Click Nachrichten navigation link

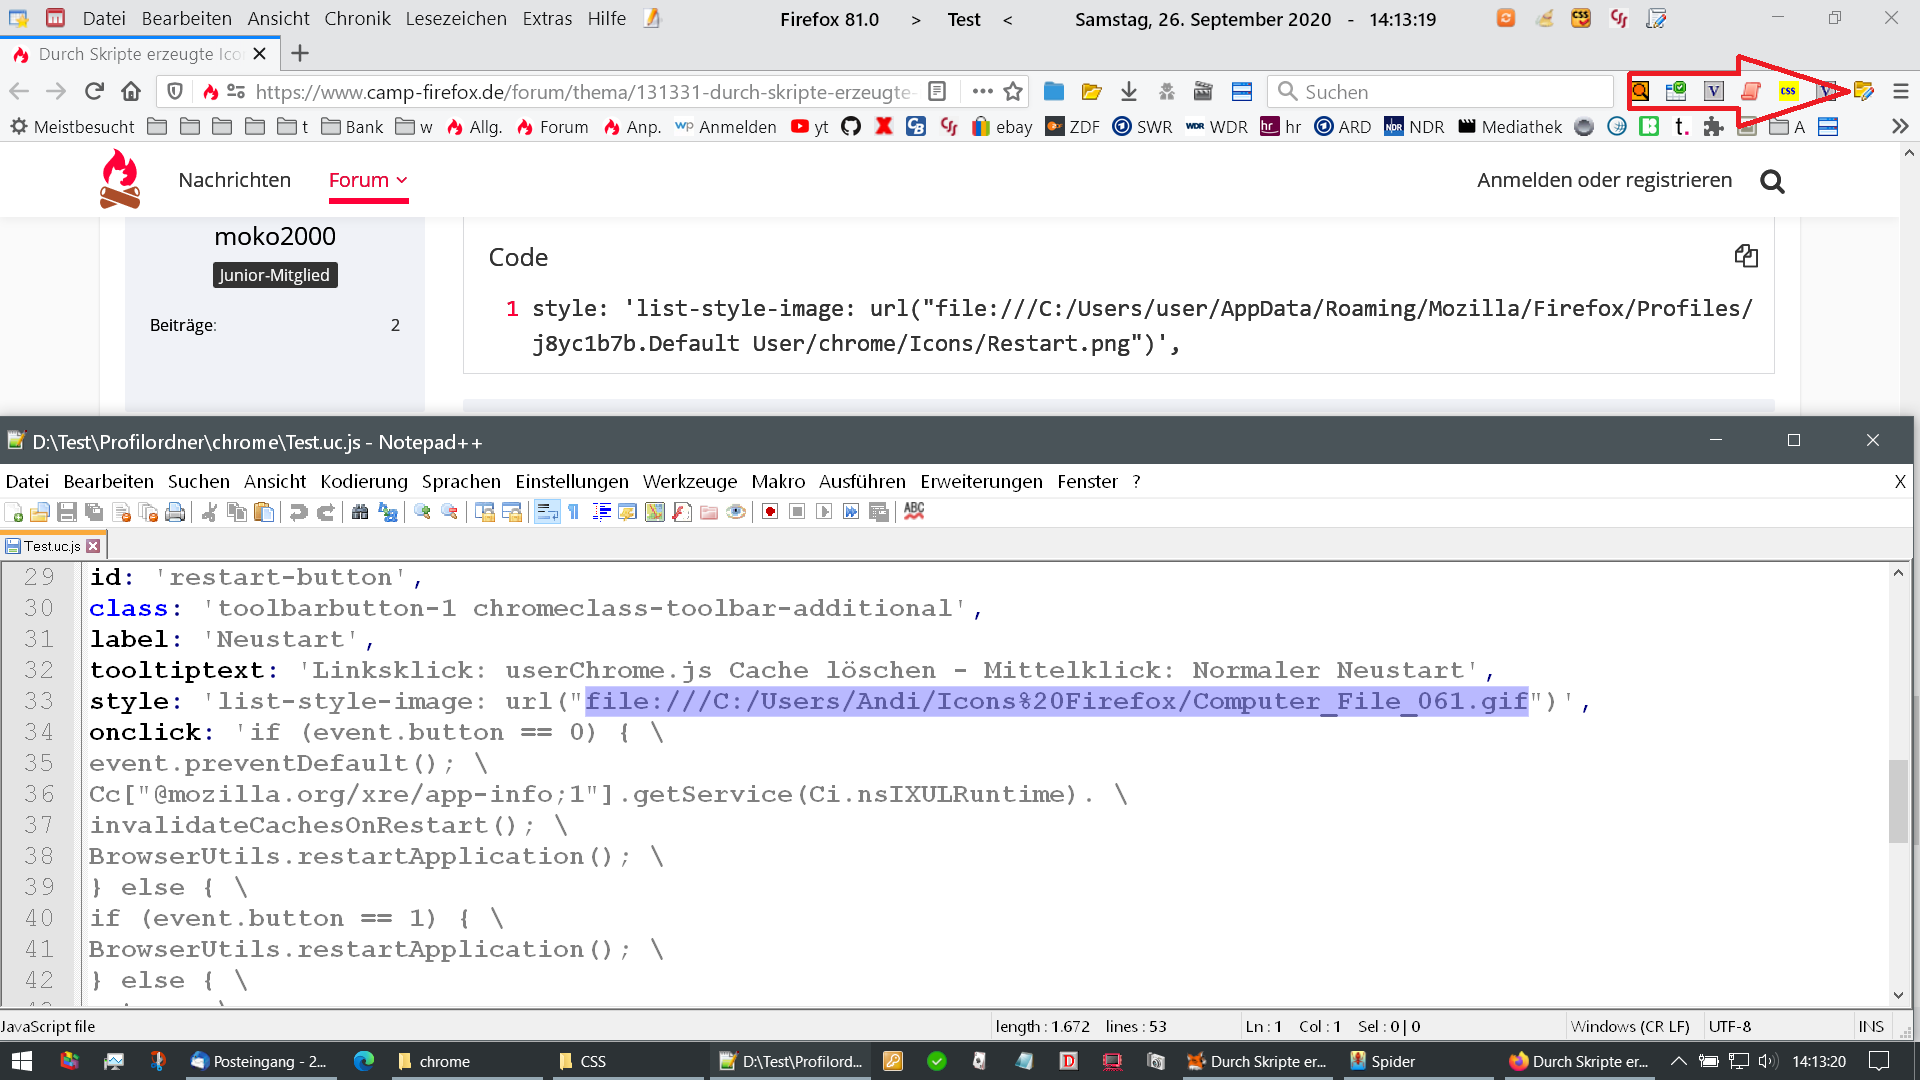235,180
